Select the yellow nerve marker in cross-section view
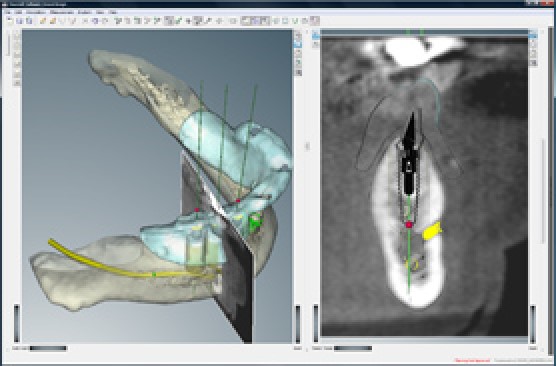Screen dimensions: 556x366 (432, 231)
